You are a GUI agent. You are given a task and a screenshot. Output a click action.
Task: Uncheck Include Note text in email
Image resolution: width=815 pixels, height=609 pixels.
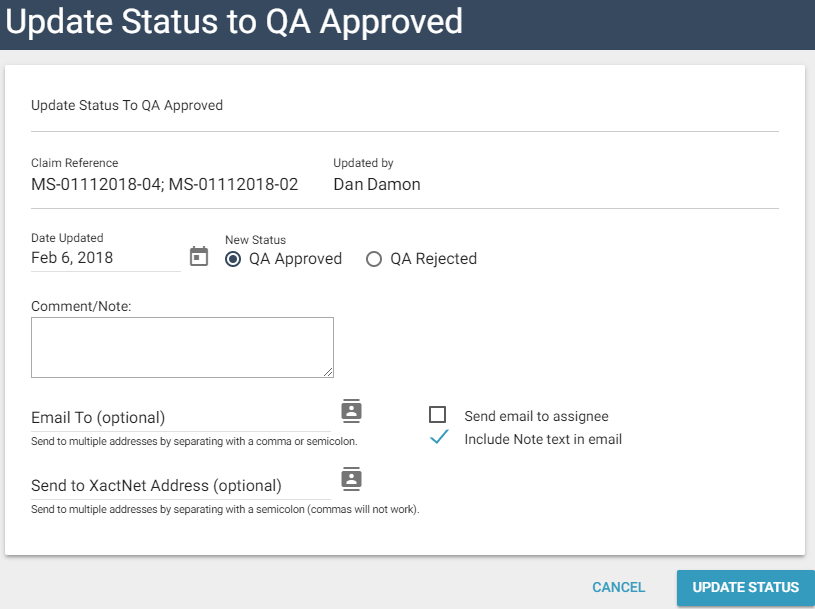pyautogui.click(x=437, y=438)
